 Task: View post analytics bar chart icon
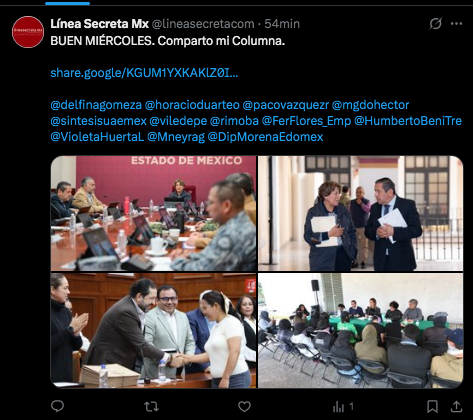[x=338, y=406]
